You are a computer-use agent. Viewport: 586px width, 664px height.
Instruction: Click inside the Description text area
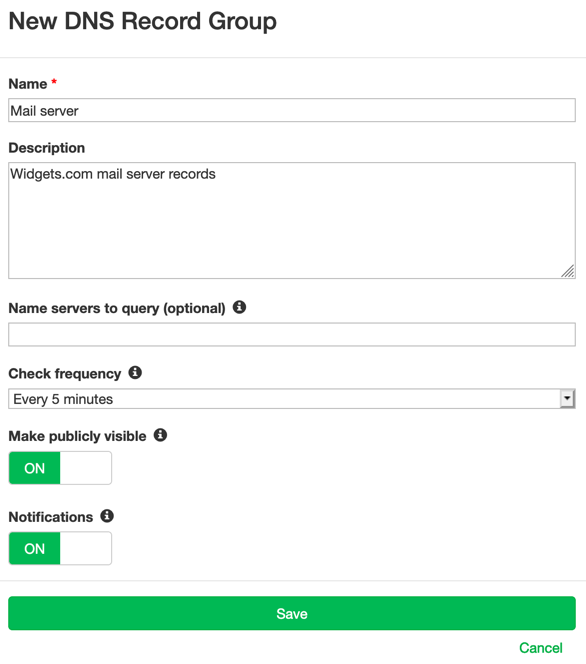(292, 221)
